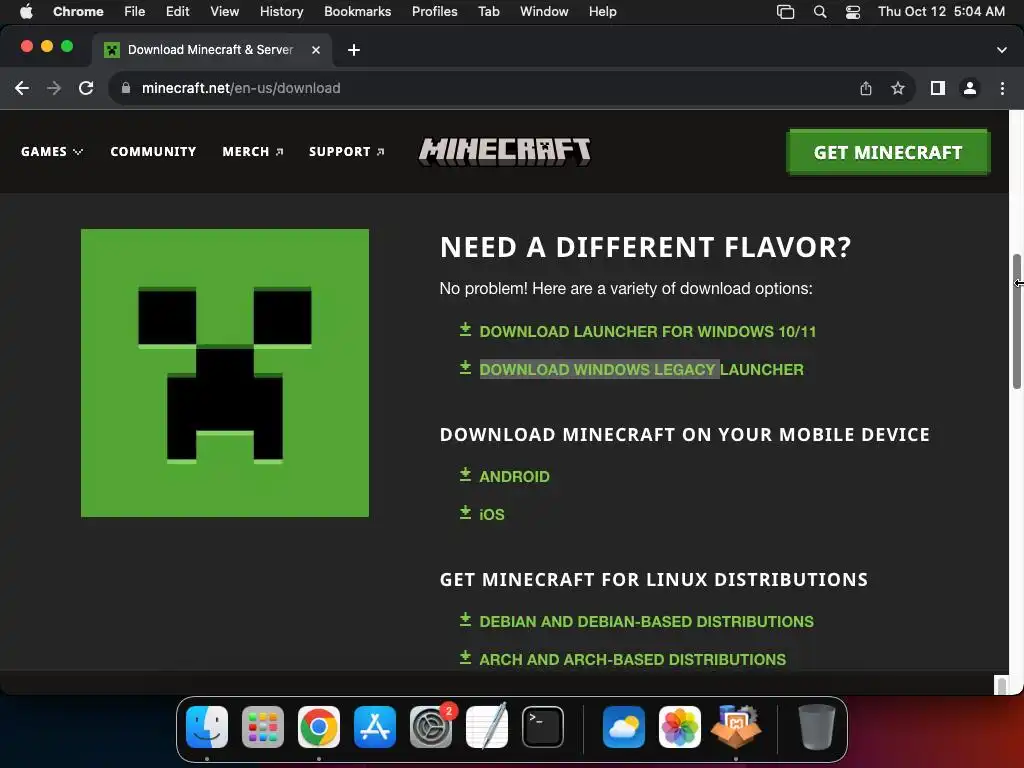
Task: Click the Spotlight search icon in menu bar
Action: [x=820, y=12]
